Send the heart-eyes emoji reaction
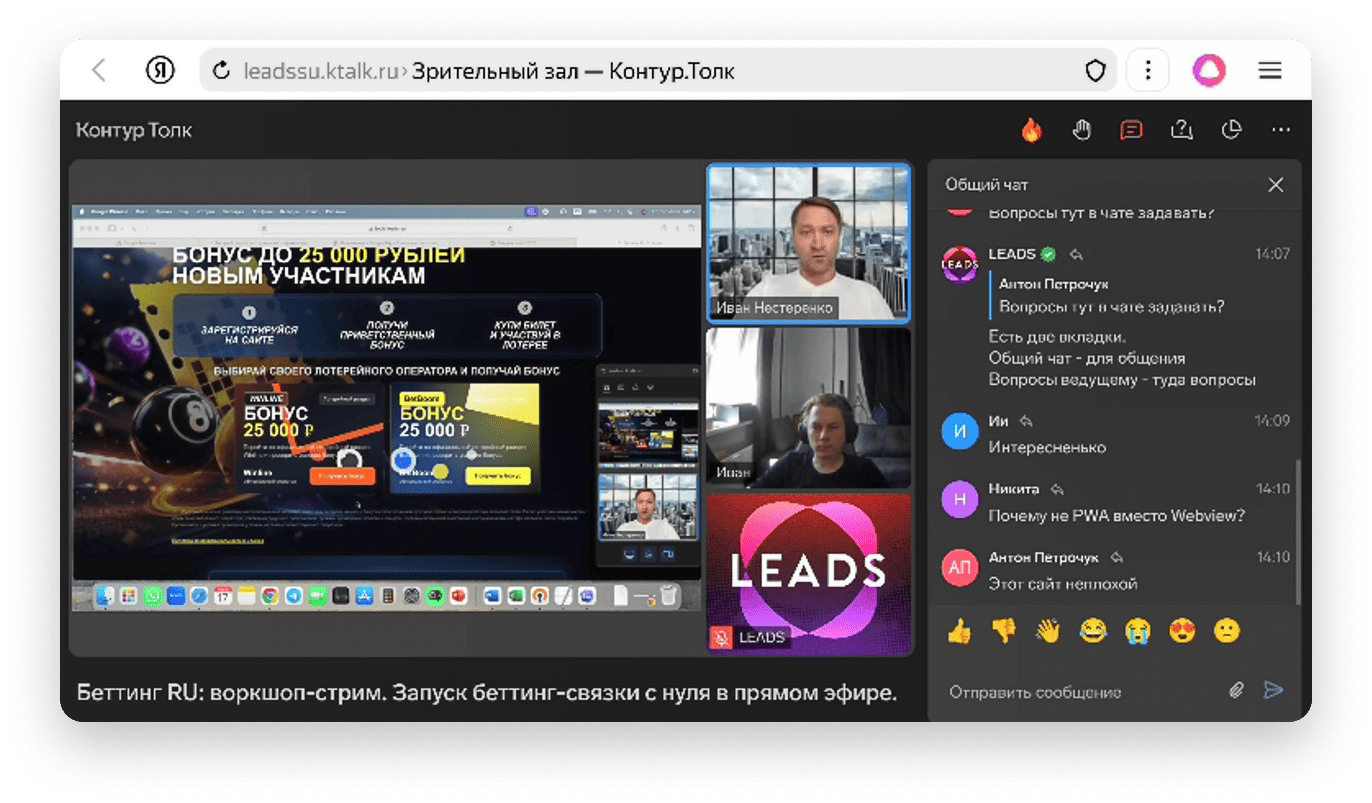The image size is (1372, 803). coord(1182,631)
